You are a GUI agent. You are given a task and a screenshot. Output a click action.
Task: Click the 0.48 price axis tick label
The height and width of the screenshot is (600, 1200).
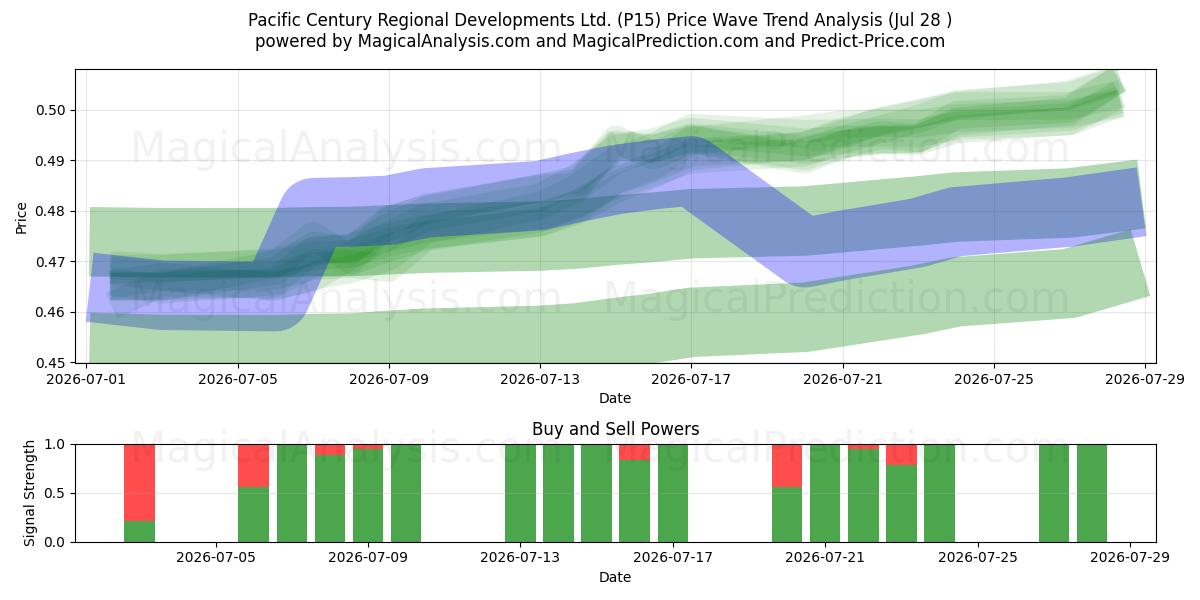point(49,211)
